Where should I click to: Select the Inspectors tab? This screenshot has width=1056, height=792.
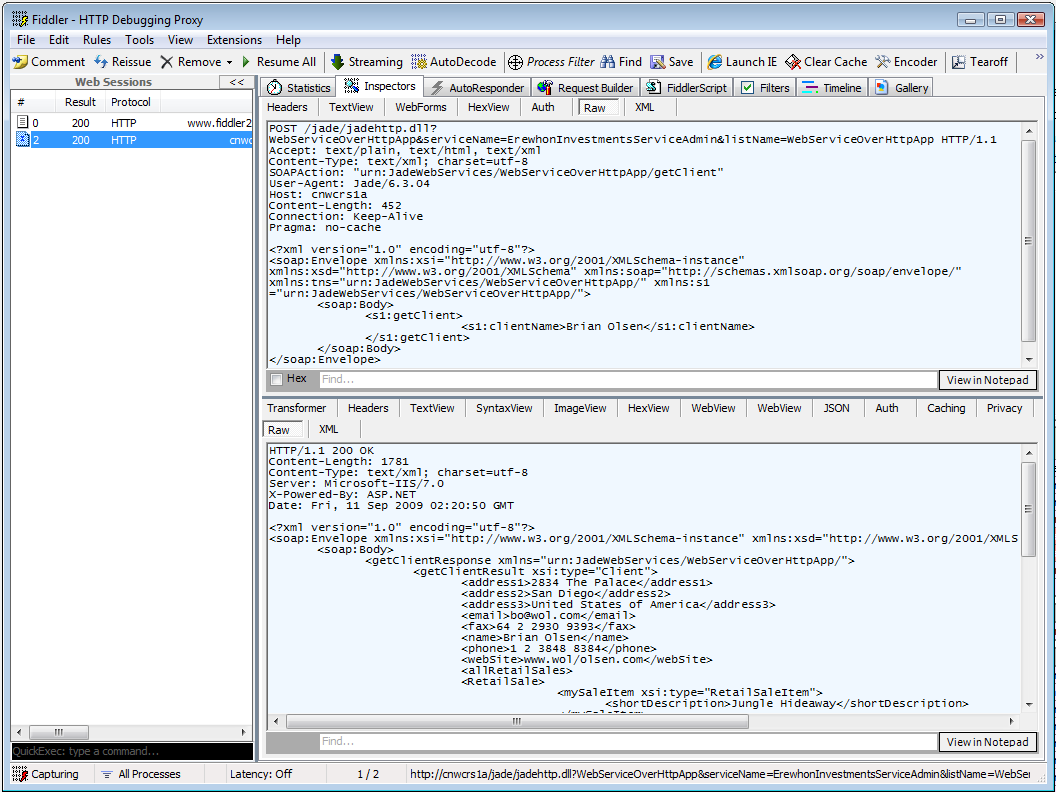click(x=380, y=86)
